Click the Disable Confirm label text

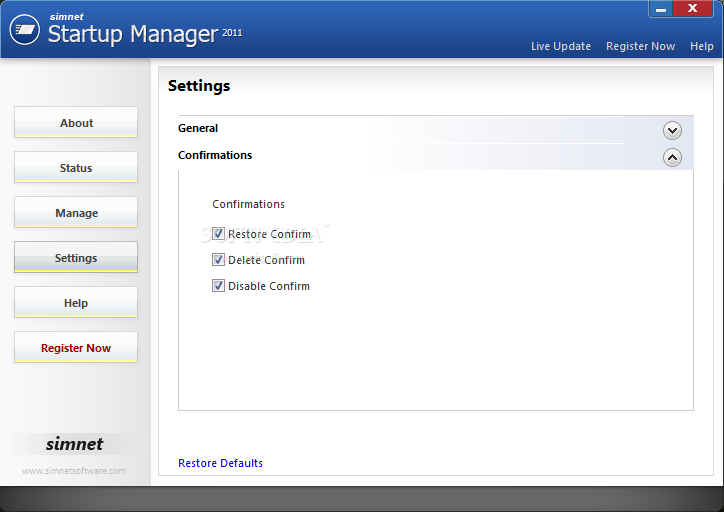coord(269,286)
